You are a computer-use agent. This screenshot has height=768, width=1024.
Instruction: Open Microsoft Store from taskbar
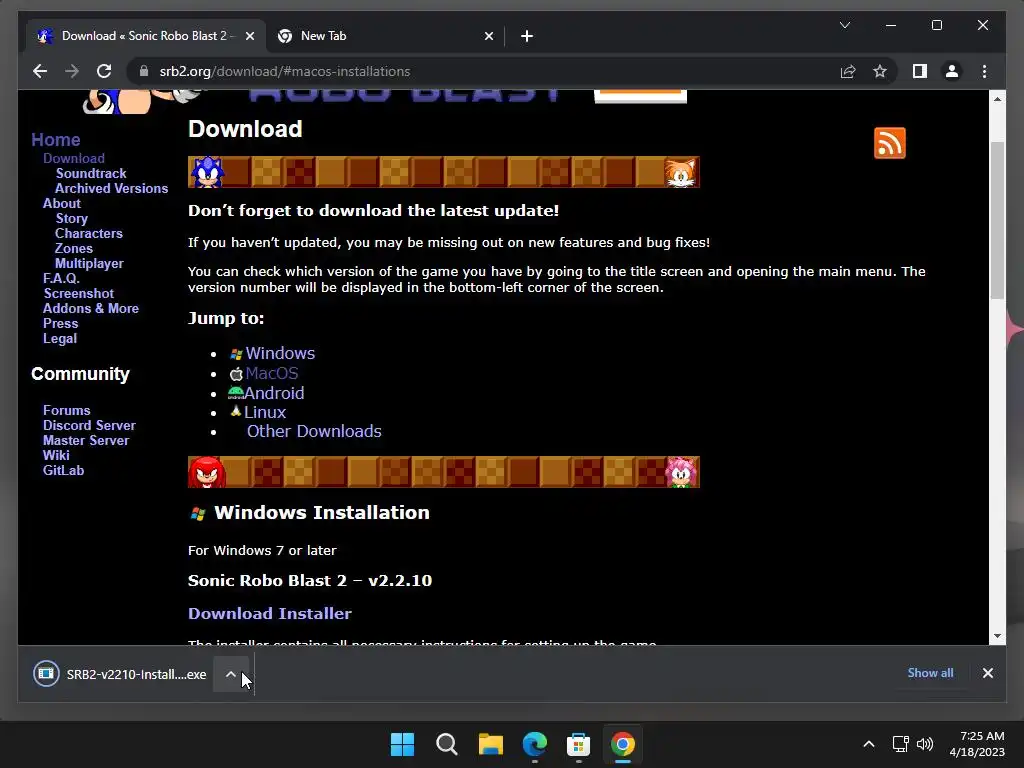coord(579,744)
